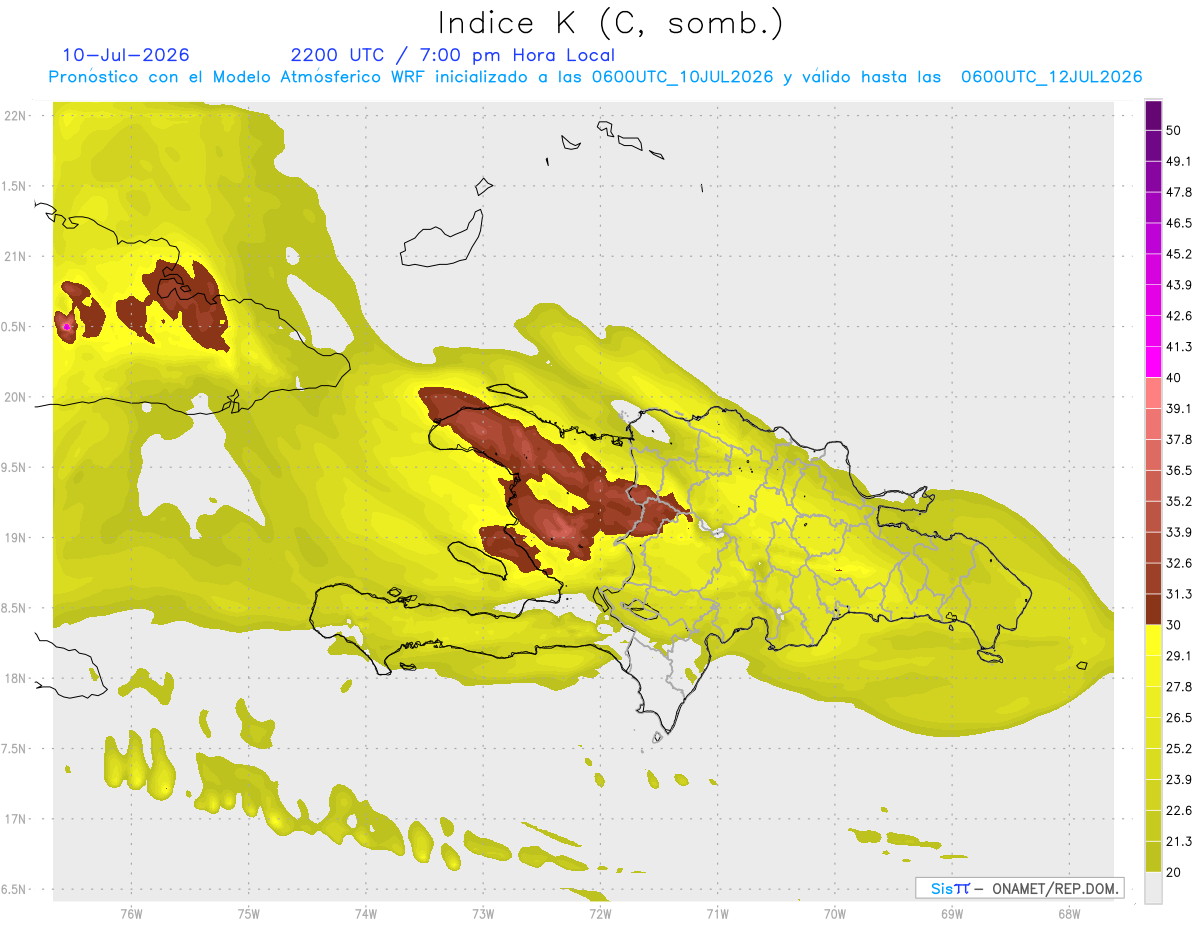The height and width of the screenshot is (927, 1200).
Task: Click the "69W" longitude label
Action: tap(952, 913)
